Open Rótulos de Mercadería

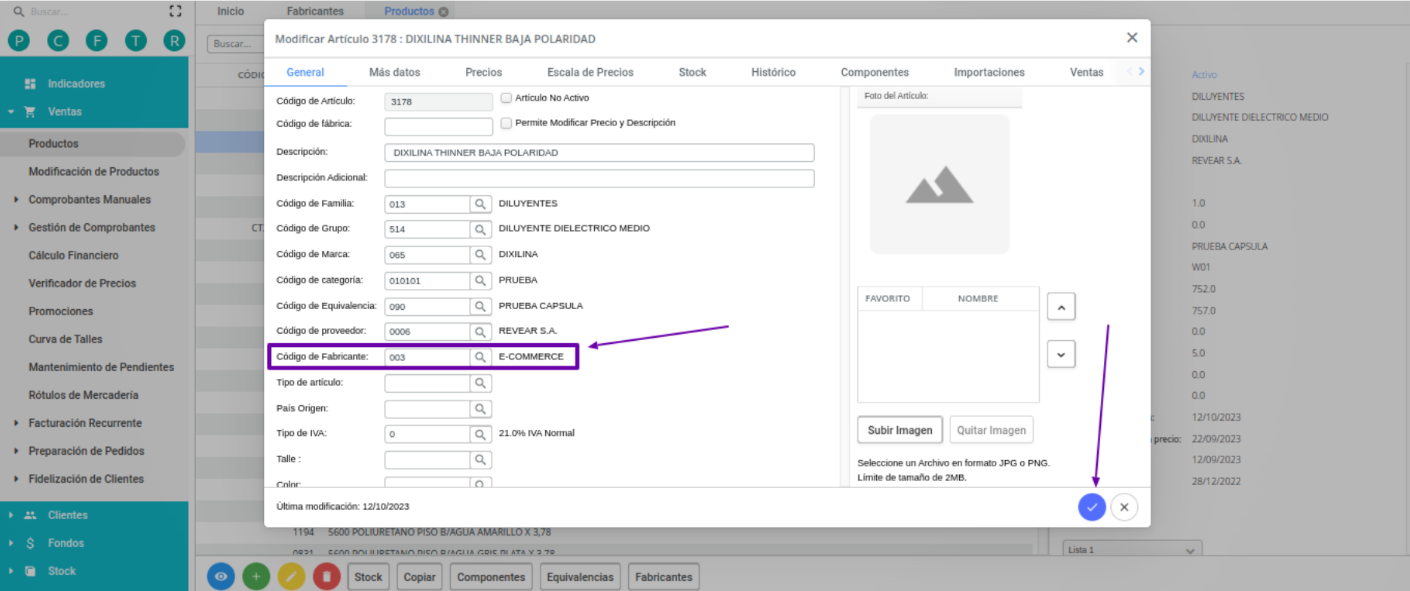click(83, 396)
